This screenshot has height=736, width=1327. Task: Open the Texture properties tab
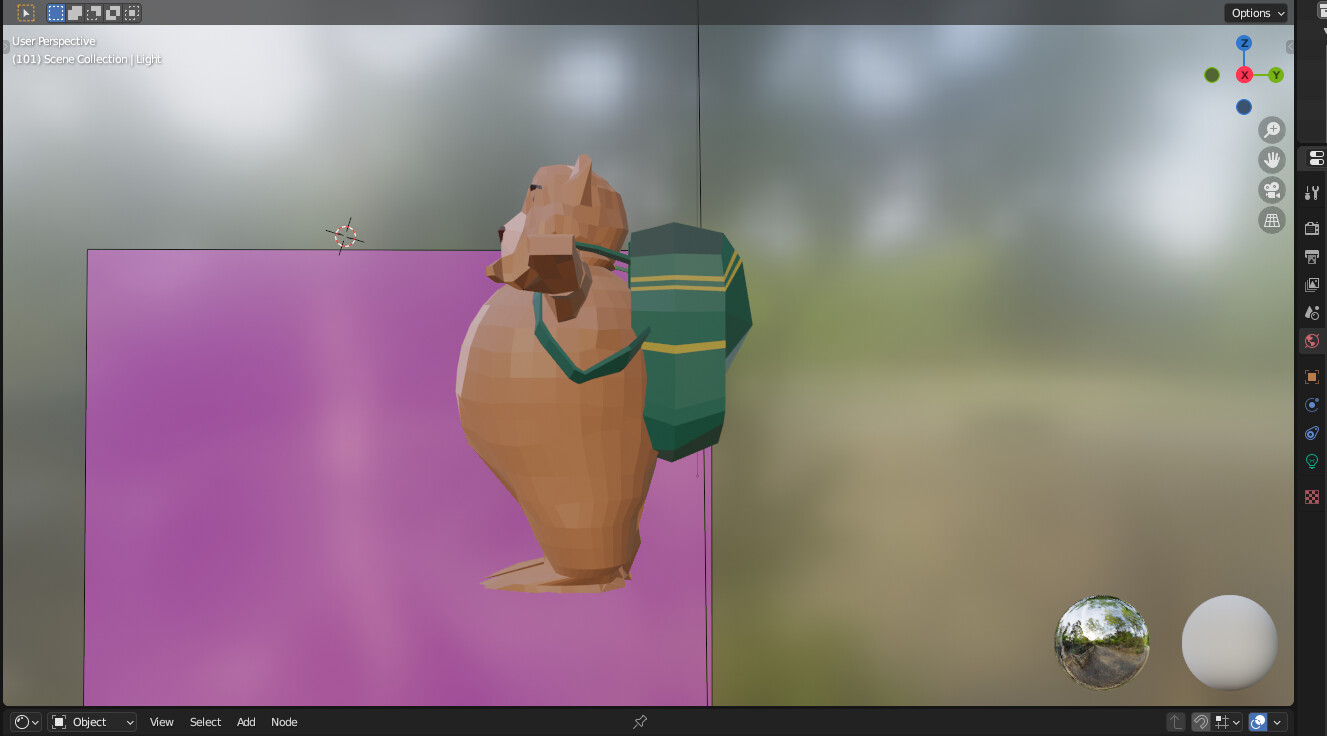coord(1312,497)
